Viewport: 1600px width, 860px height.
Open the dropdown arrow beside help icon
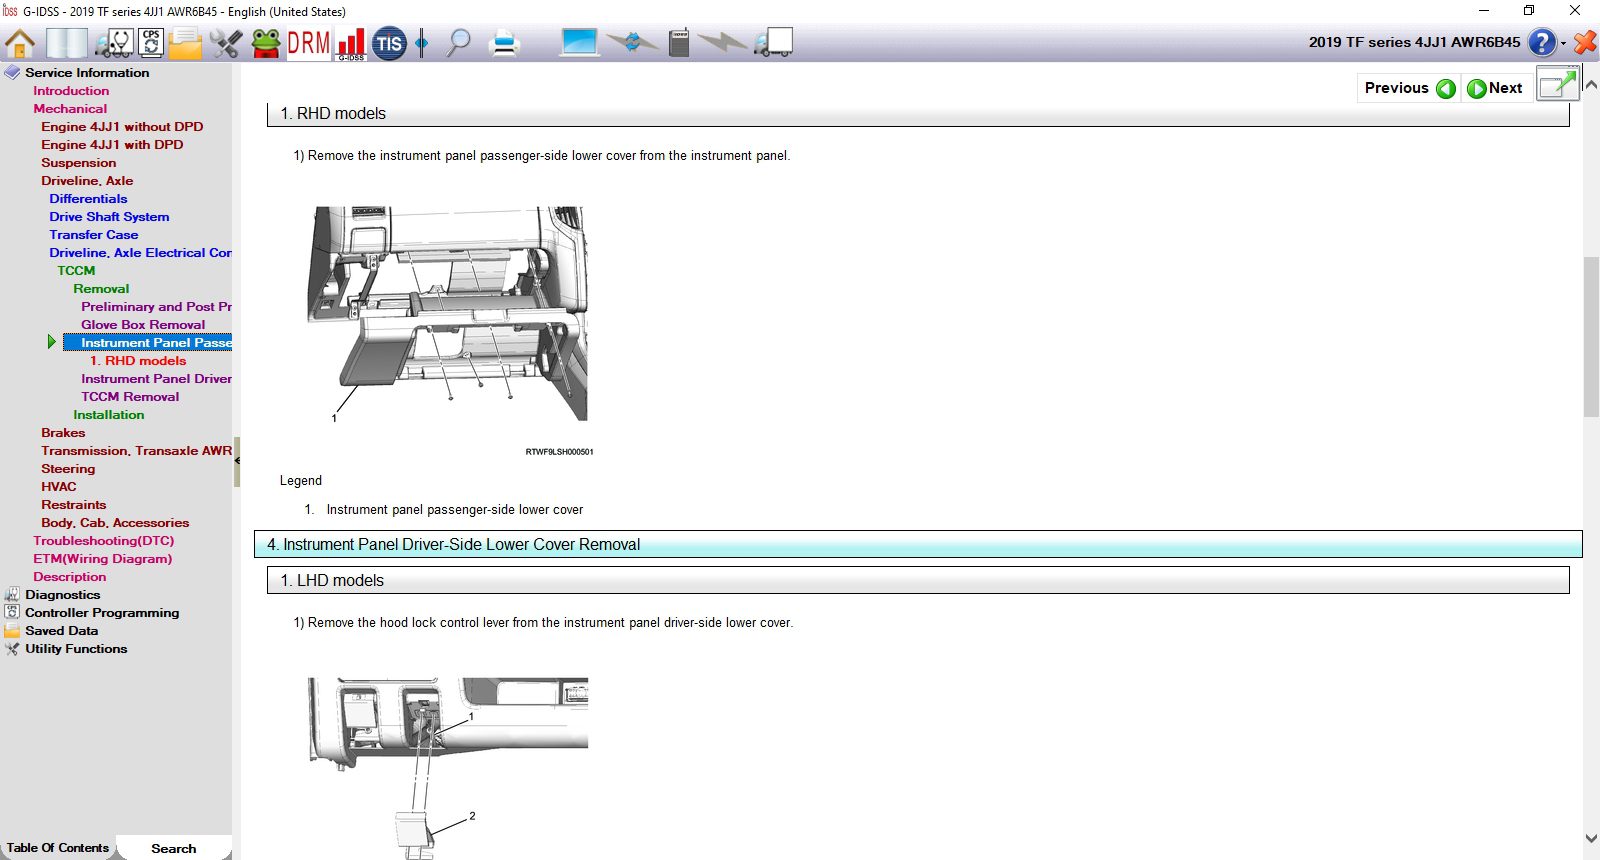point(1564,43)
